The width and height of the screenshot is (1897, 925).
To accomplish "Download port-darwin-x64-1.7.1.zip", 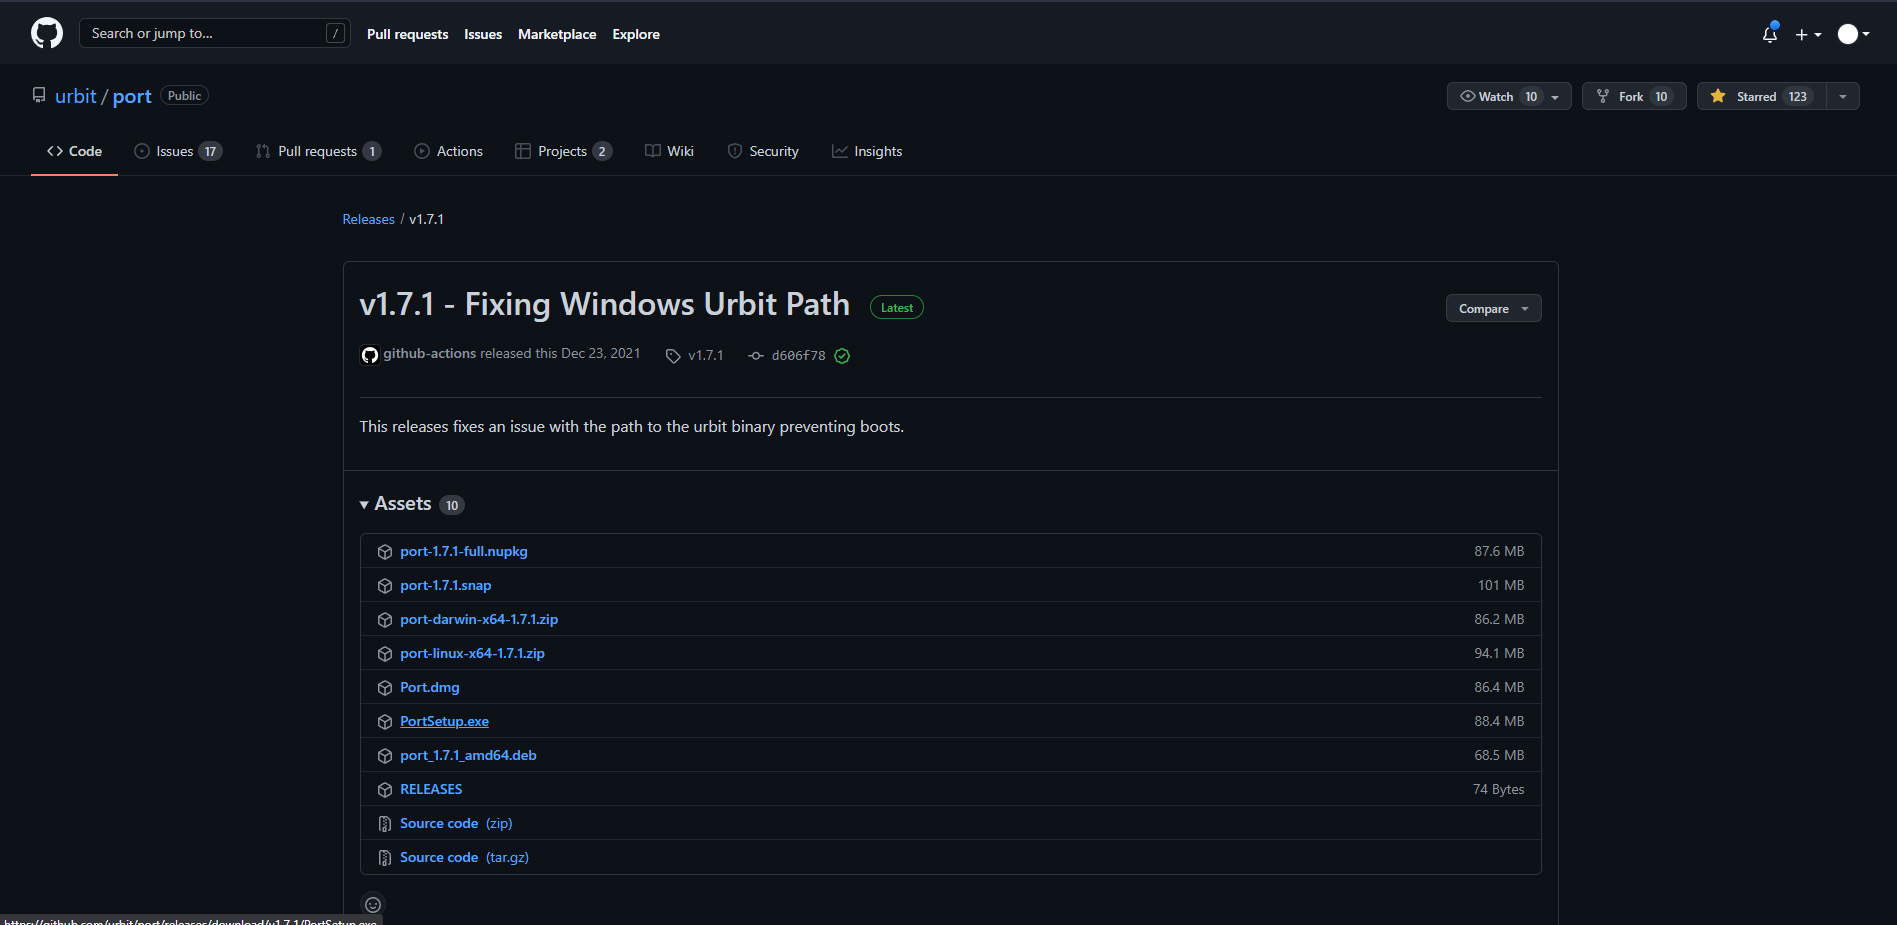I will [x=479, y=619].
